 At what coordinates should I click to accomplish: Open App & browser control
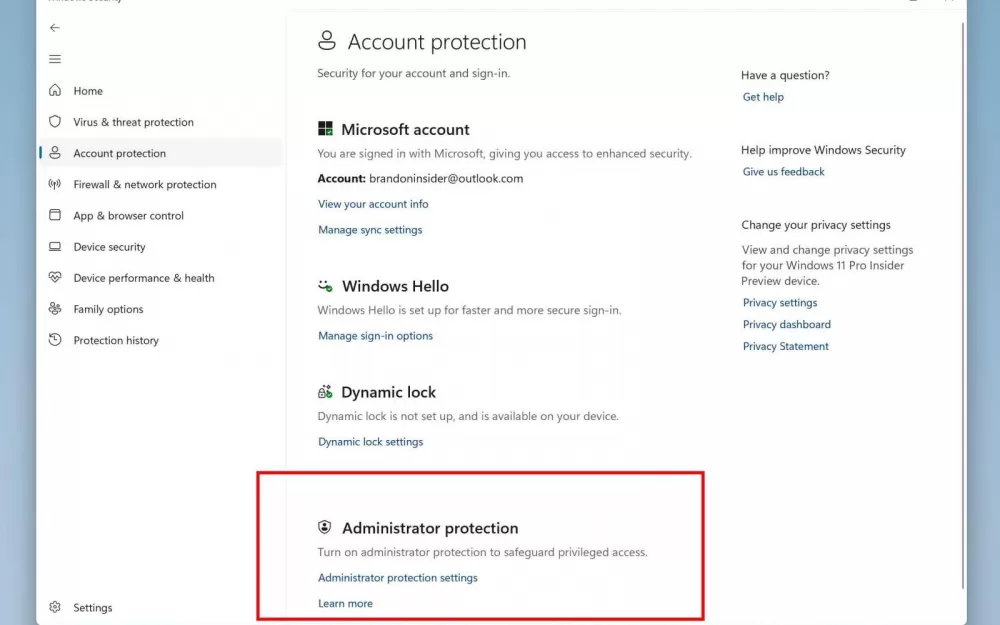[x=128, y=216]
